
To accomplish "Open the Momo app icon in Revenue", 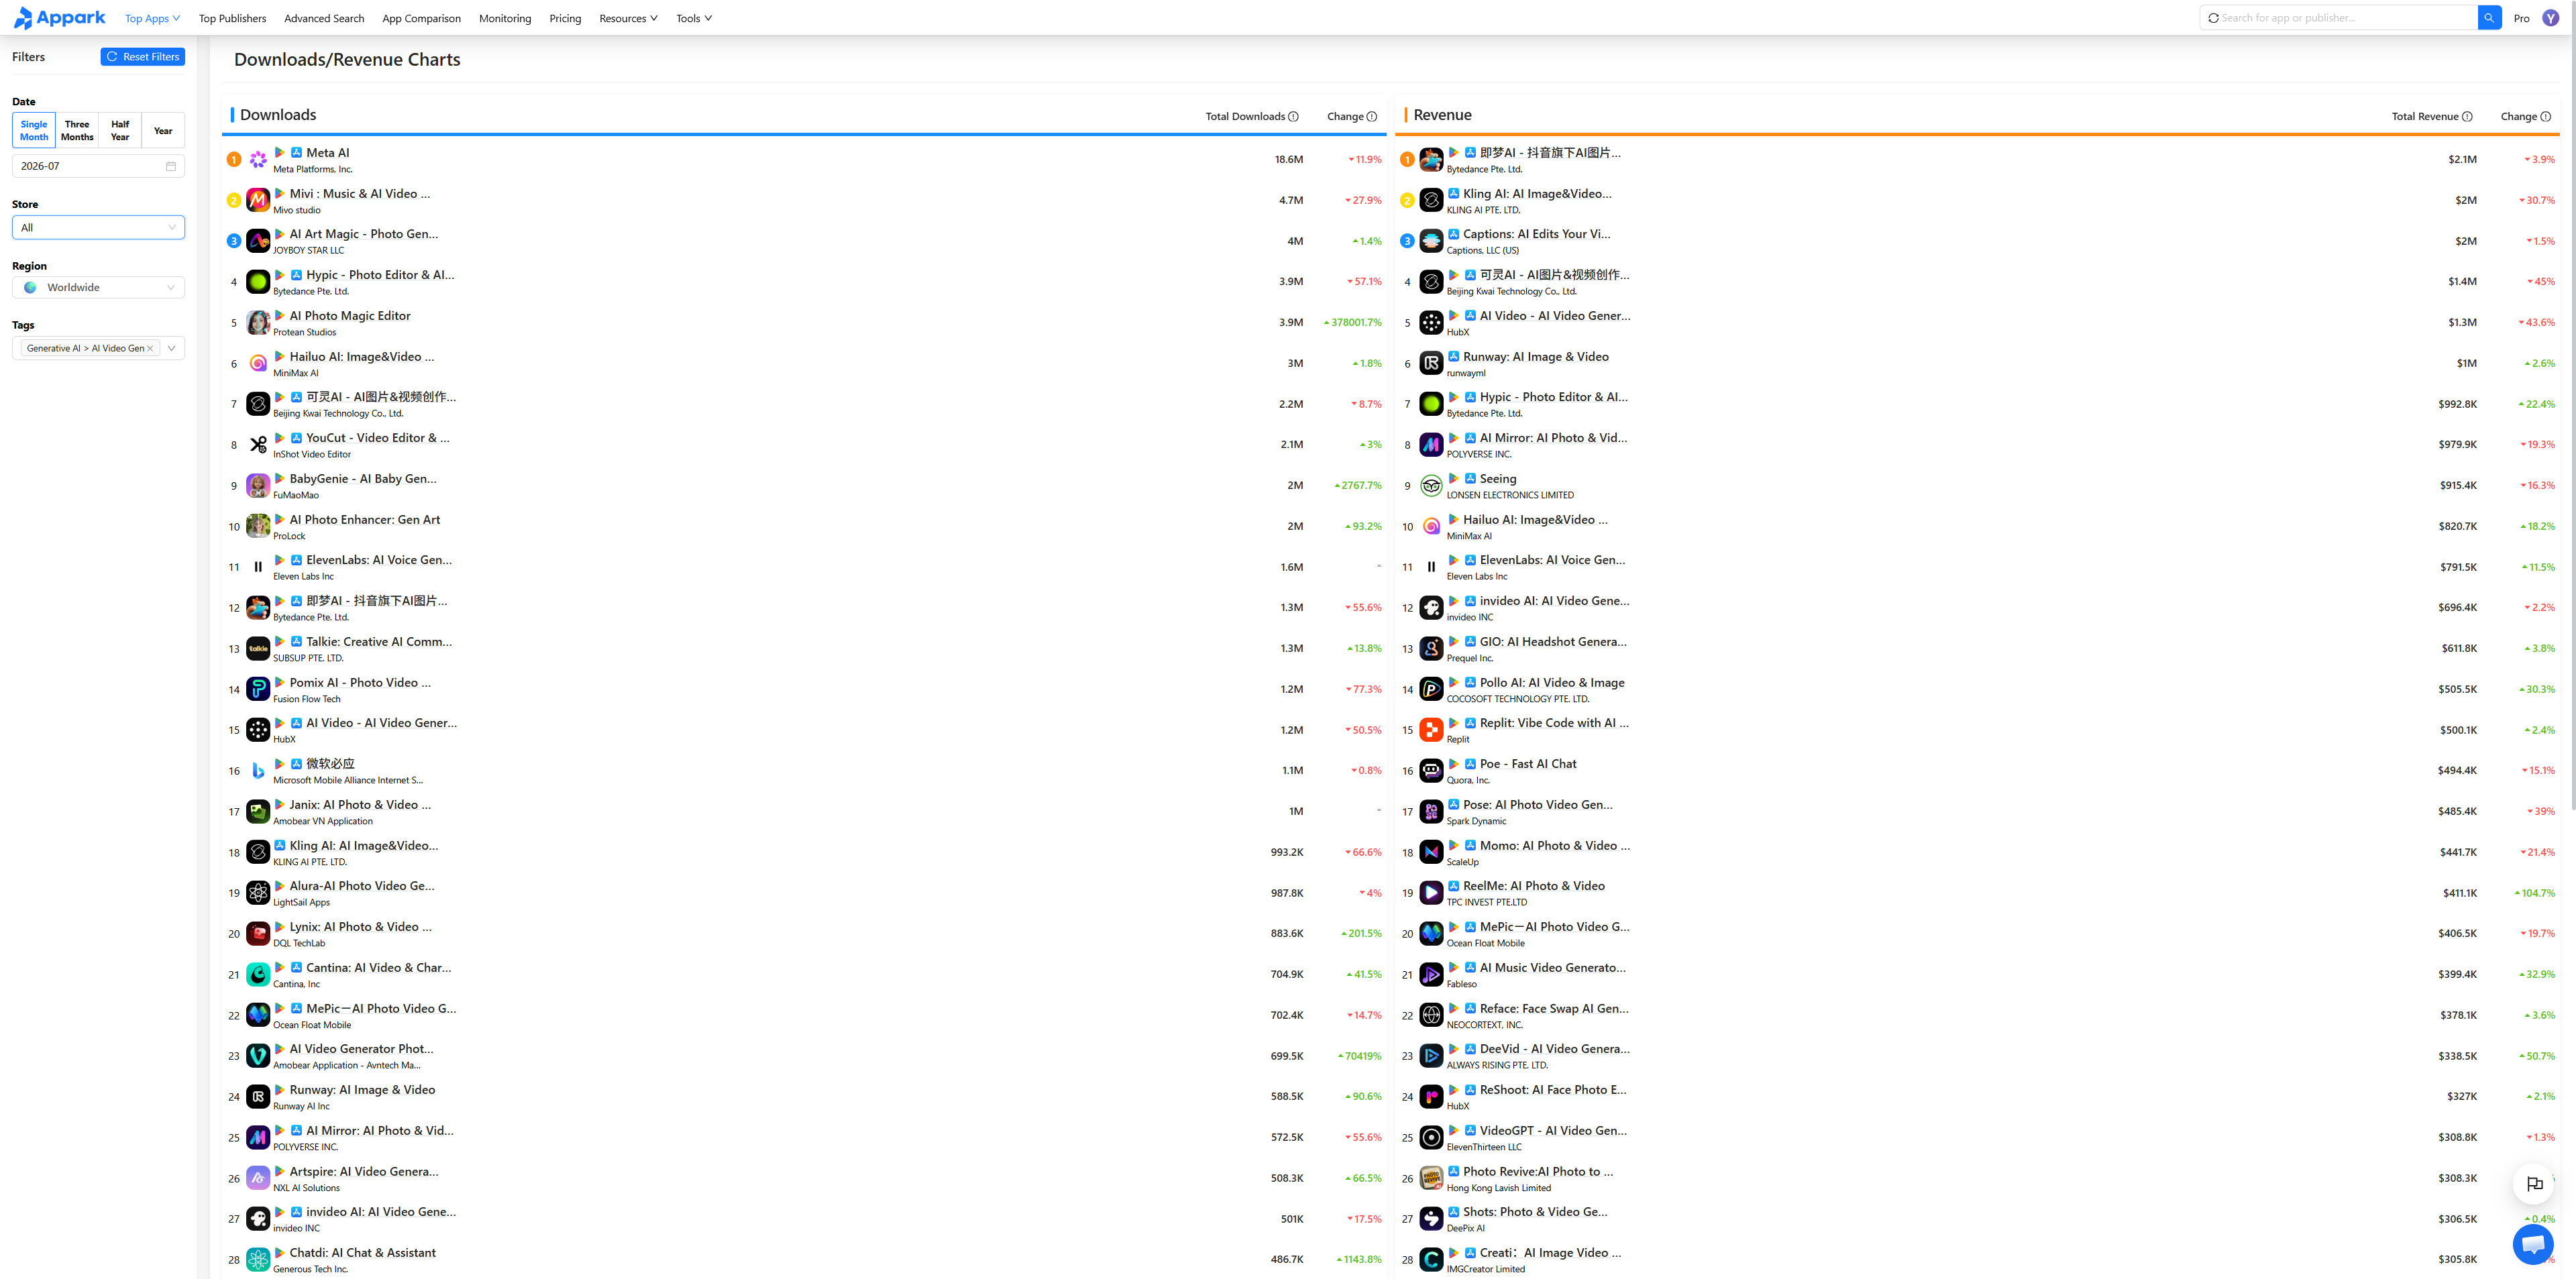I will tap(1431, 852).
